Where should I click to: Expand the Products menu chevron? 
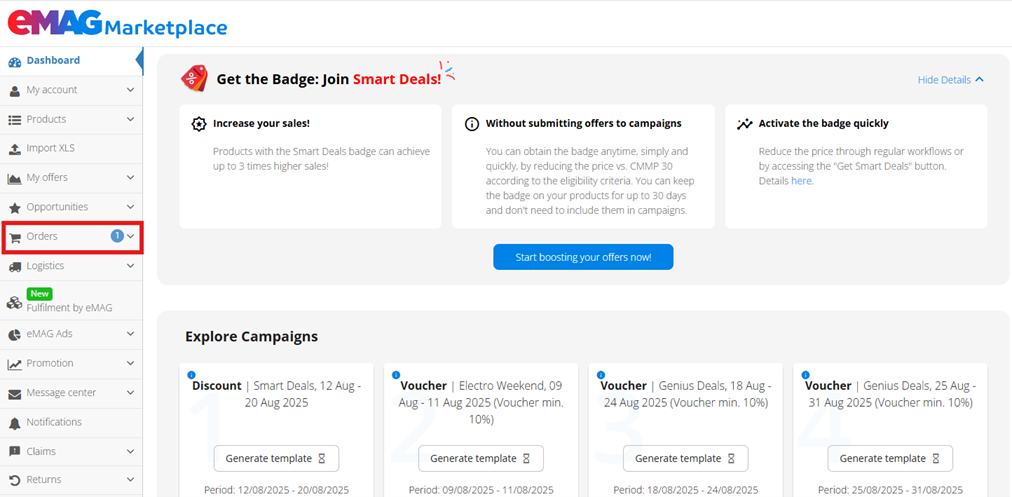point(130,119)
